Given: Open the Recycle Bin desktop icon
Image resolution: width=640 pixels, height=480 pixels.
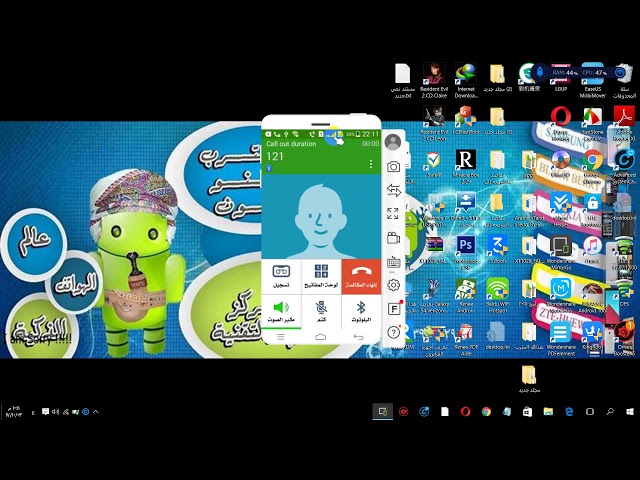Looking at the screenshot, I should [624, 80].
